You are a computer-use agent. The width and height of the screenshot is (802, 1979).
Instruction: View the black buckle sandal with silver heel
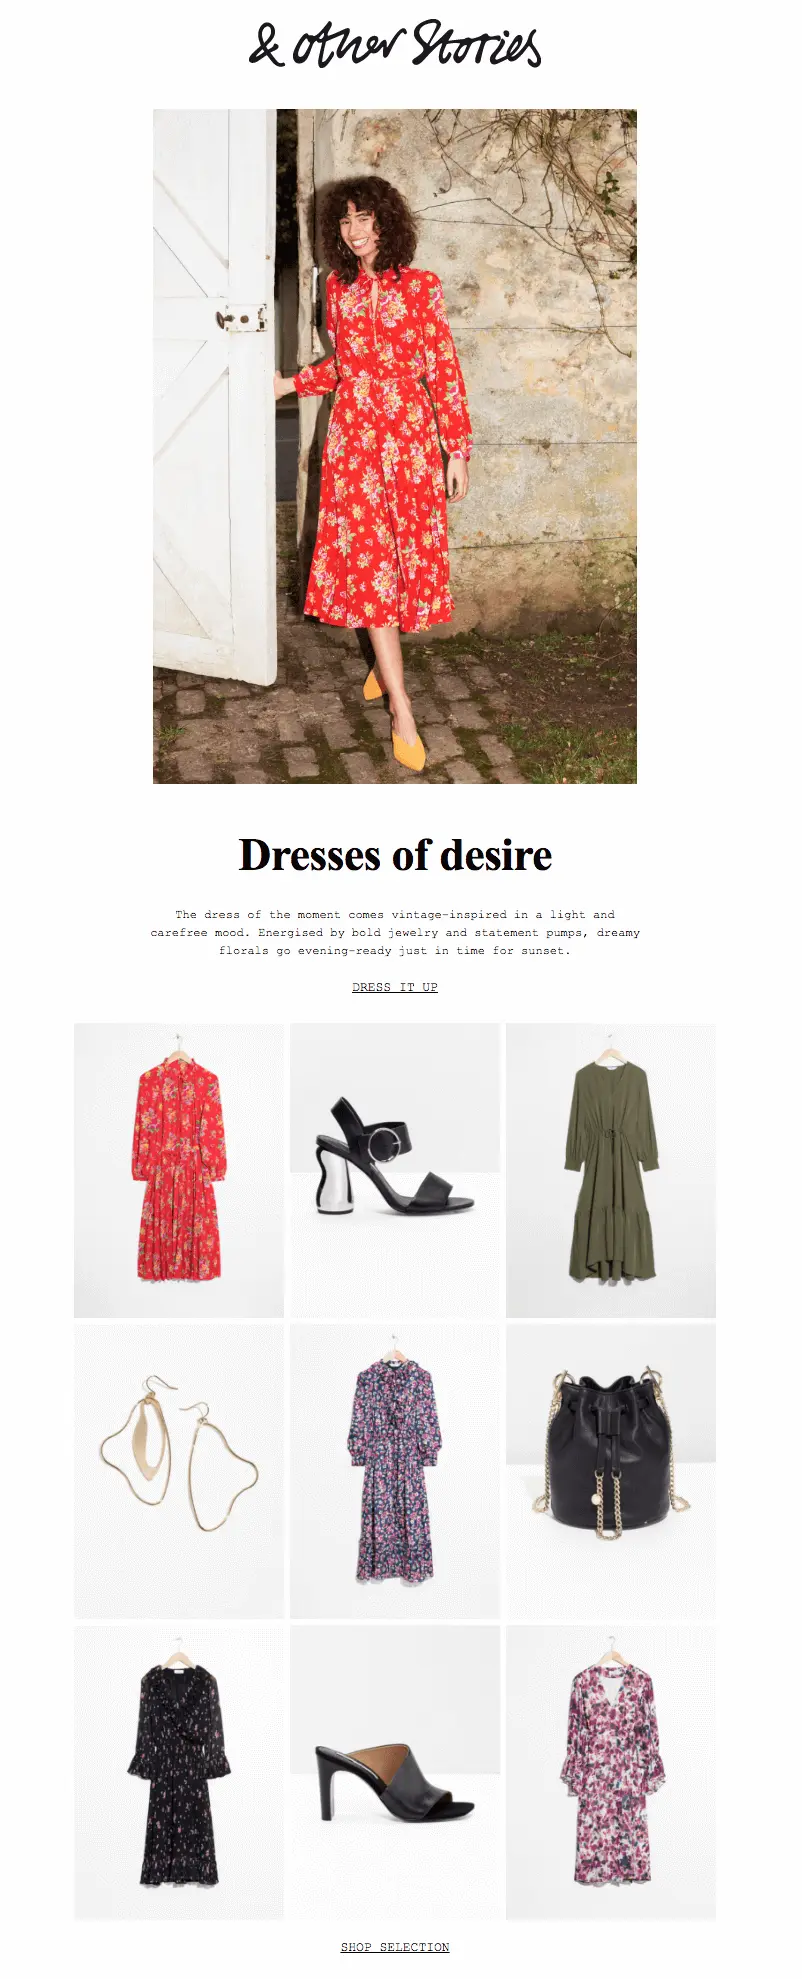pos(395,1170)
